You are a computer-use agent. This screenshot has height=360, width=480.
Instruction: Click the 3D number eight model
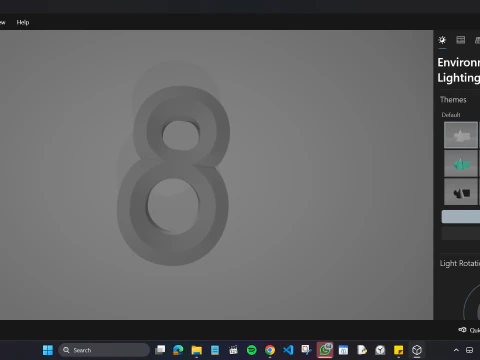coord(173,175)
